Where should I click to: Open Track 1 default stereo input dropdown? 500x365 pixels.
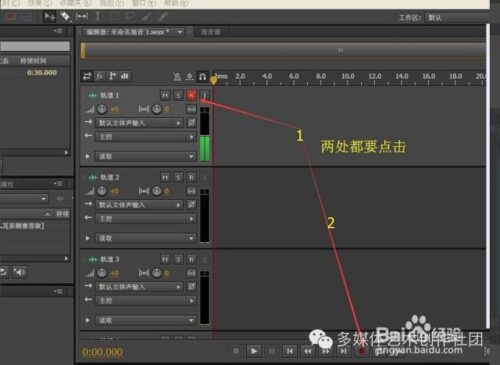[139, 123]
